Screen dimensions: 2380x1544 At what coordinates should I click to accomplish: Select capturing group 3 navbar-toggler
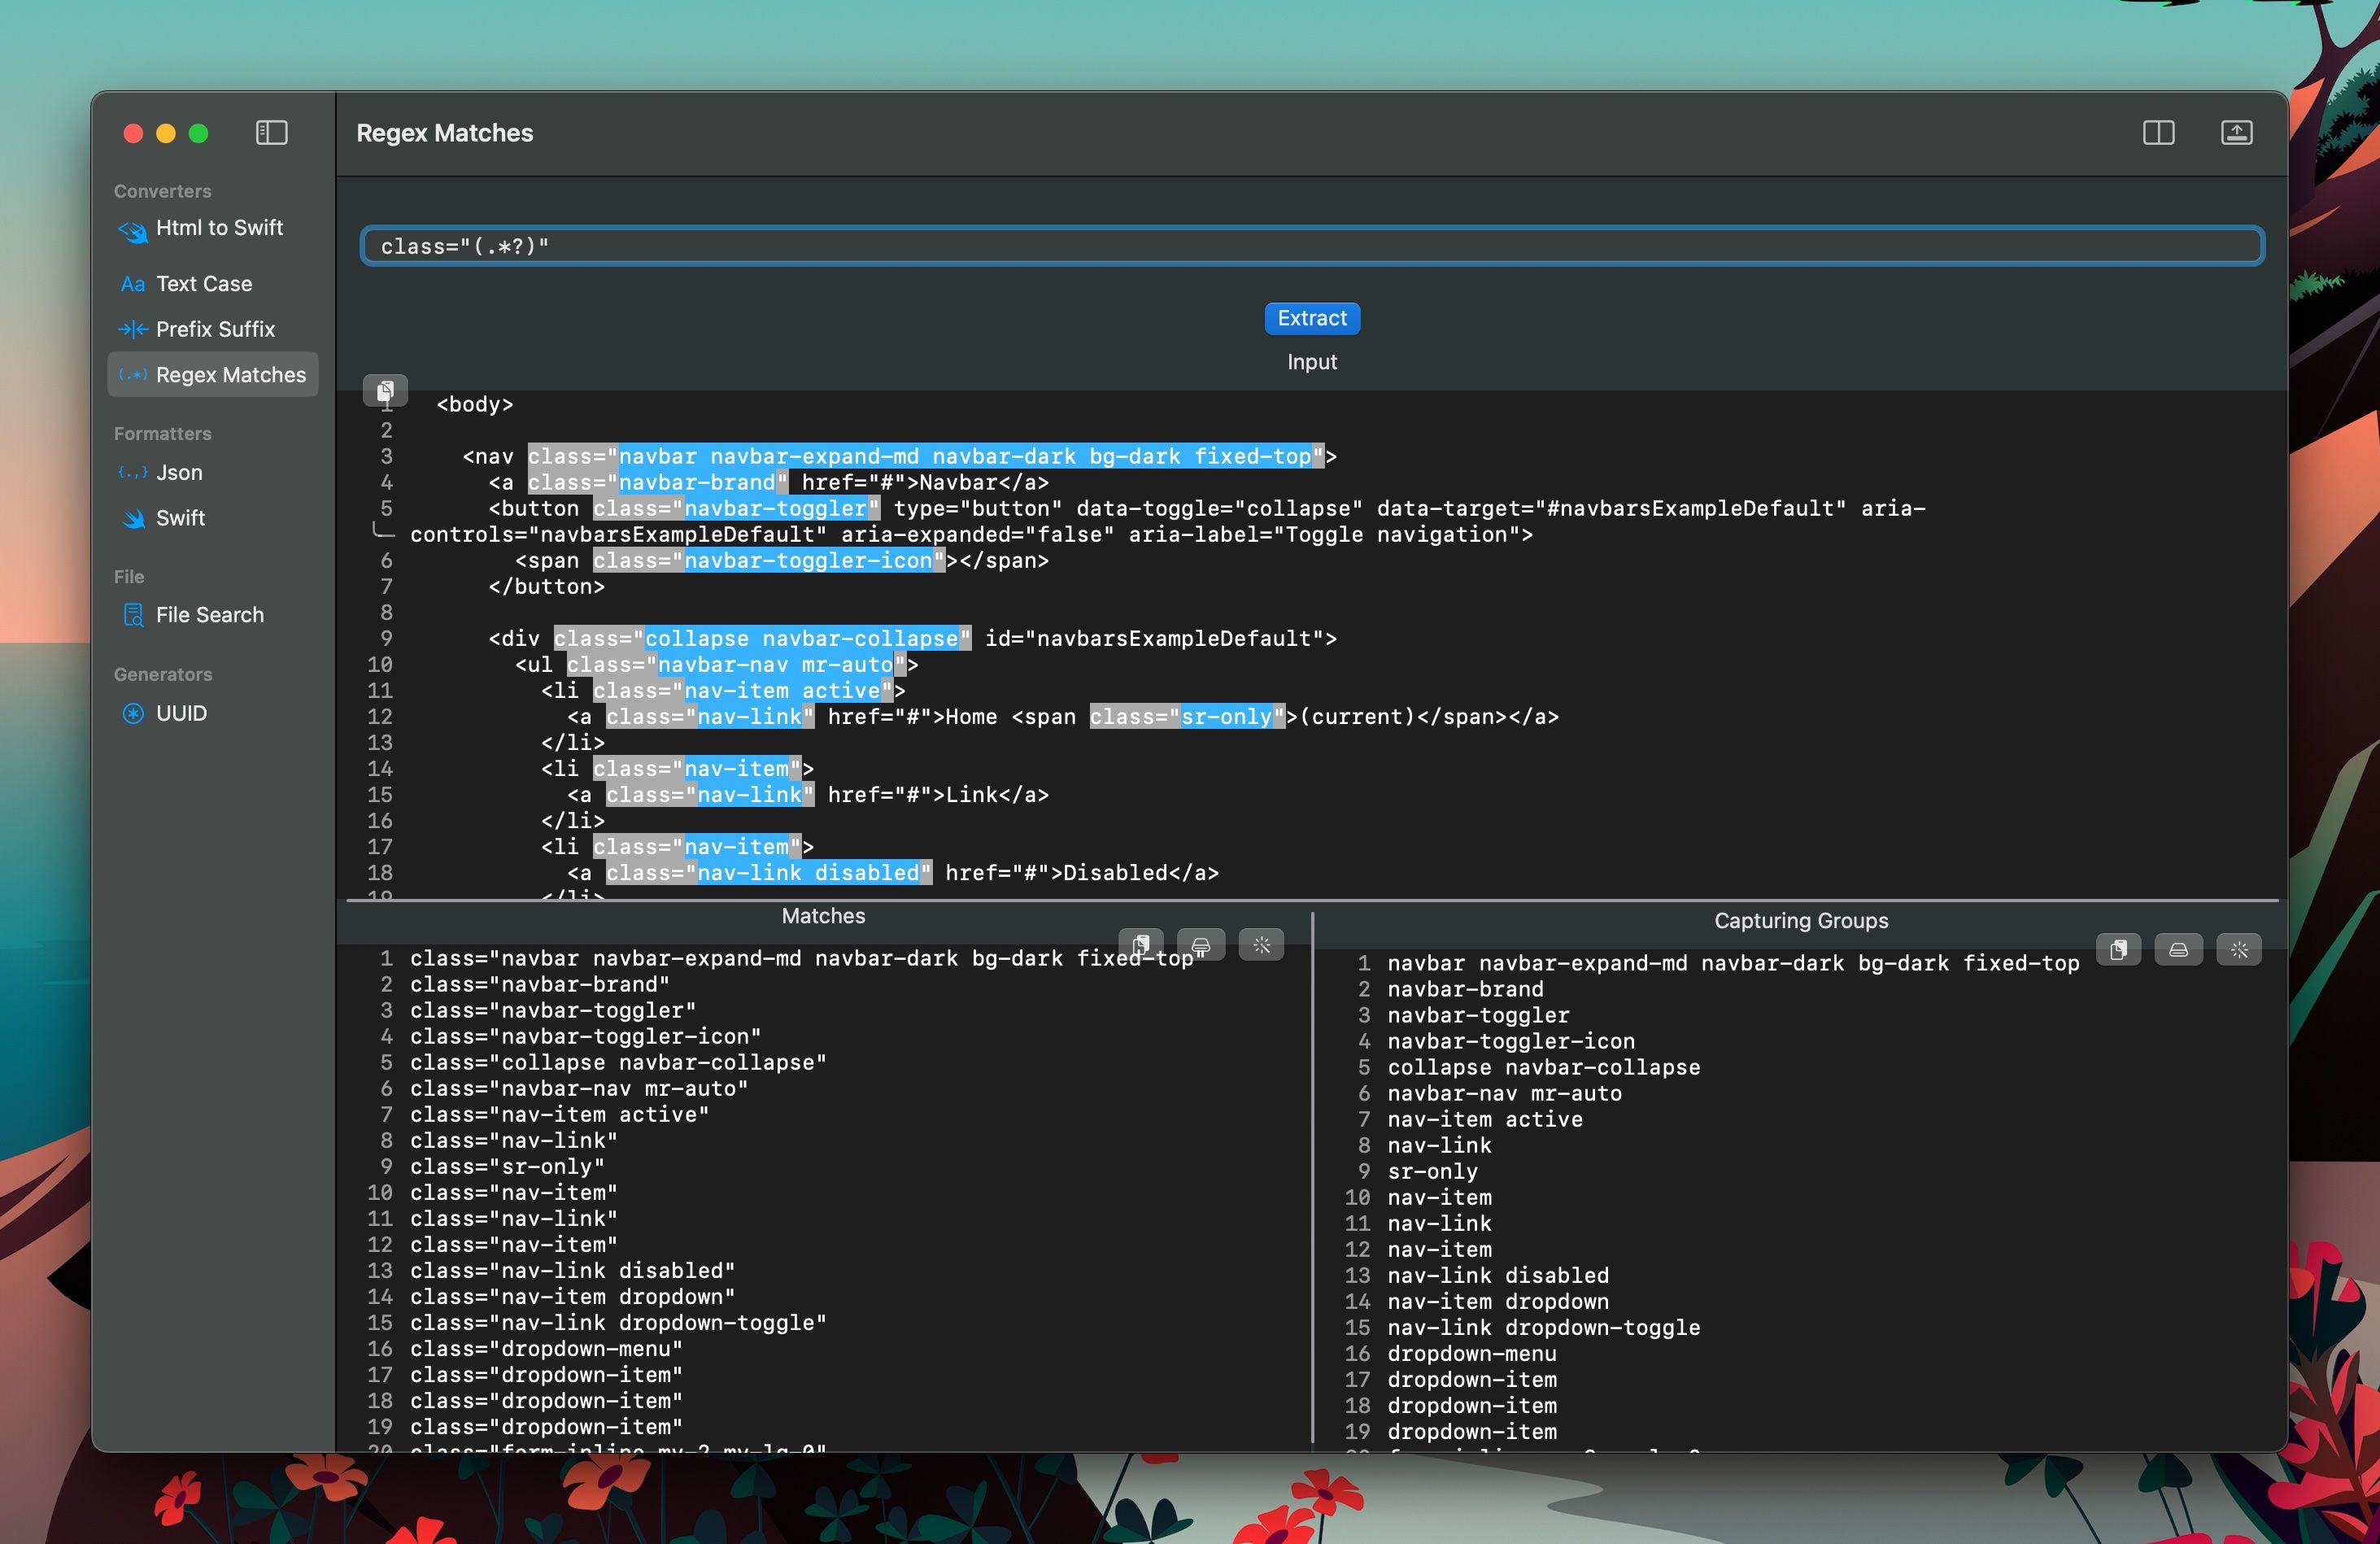1478,1015
